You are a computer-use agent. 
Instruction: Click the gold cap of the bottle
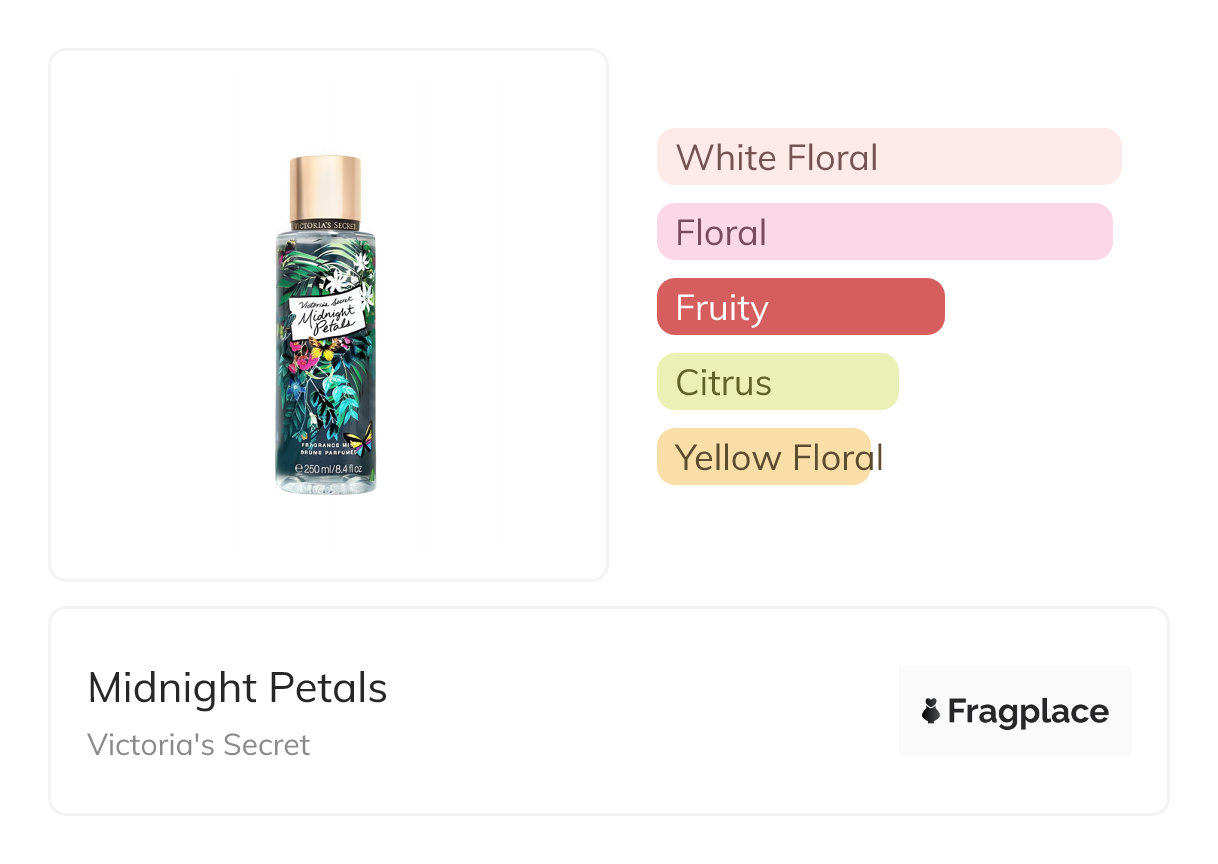click(325, 187)
